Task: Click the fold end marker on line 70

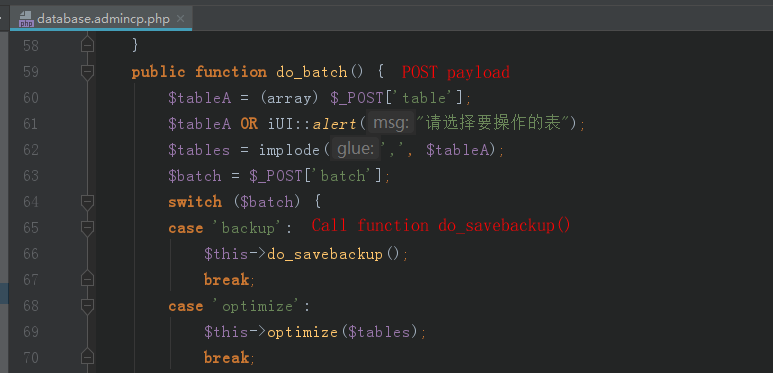Action: [87, 358]
